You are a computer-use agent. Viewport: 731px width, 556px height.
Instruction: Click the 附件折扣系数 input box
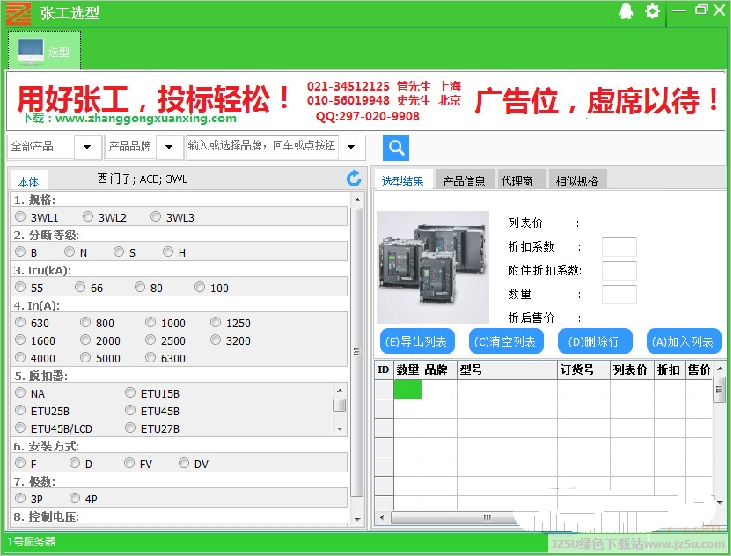click(619, 271)
